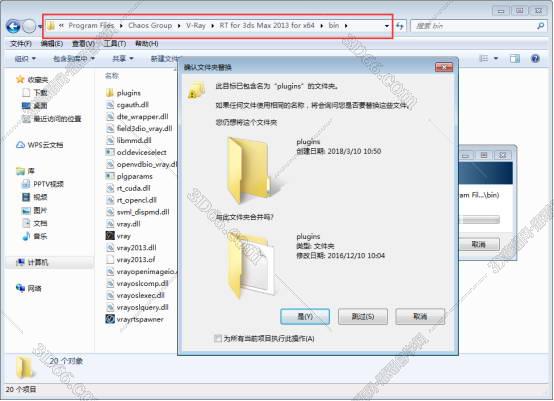554x401 pixels.
Task: Open Desktop in sidebar favorites
Action: pos(35,106)
